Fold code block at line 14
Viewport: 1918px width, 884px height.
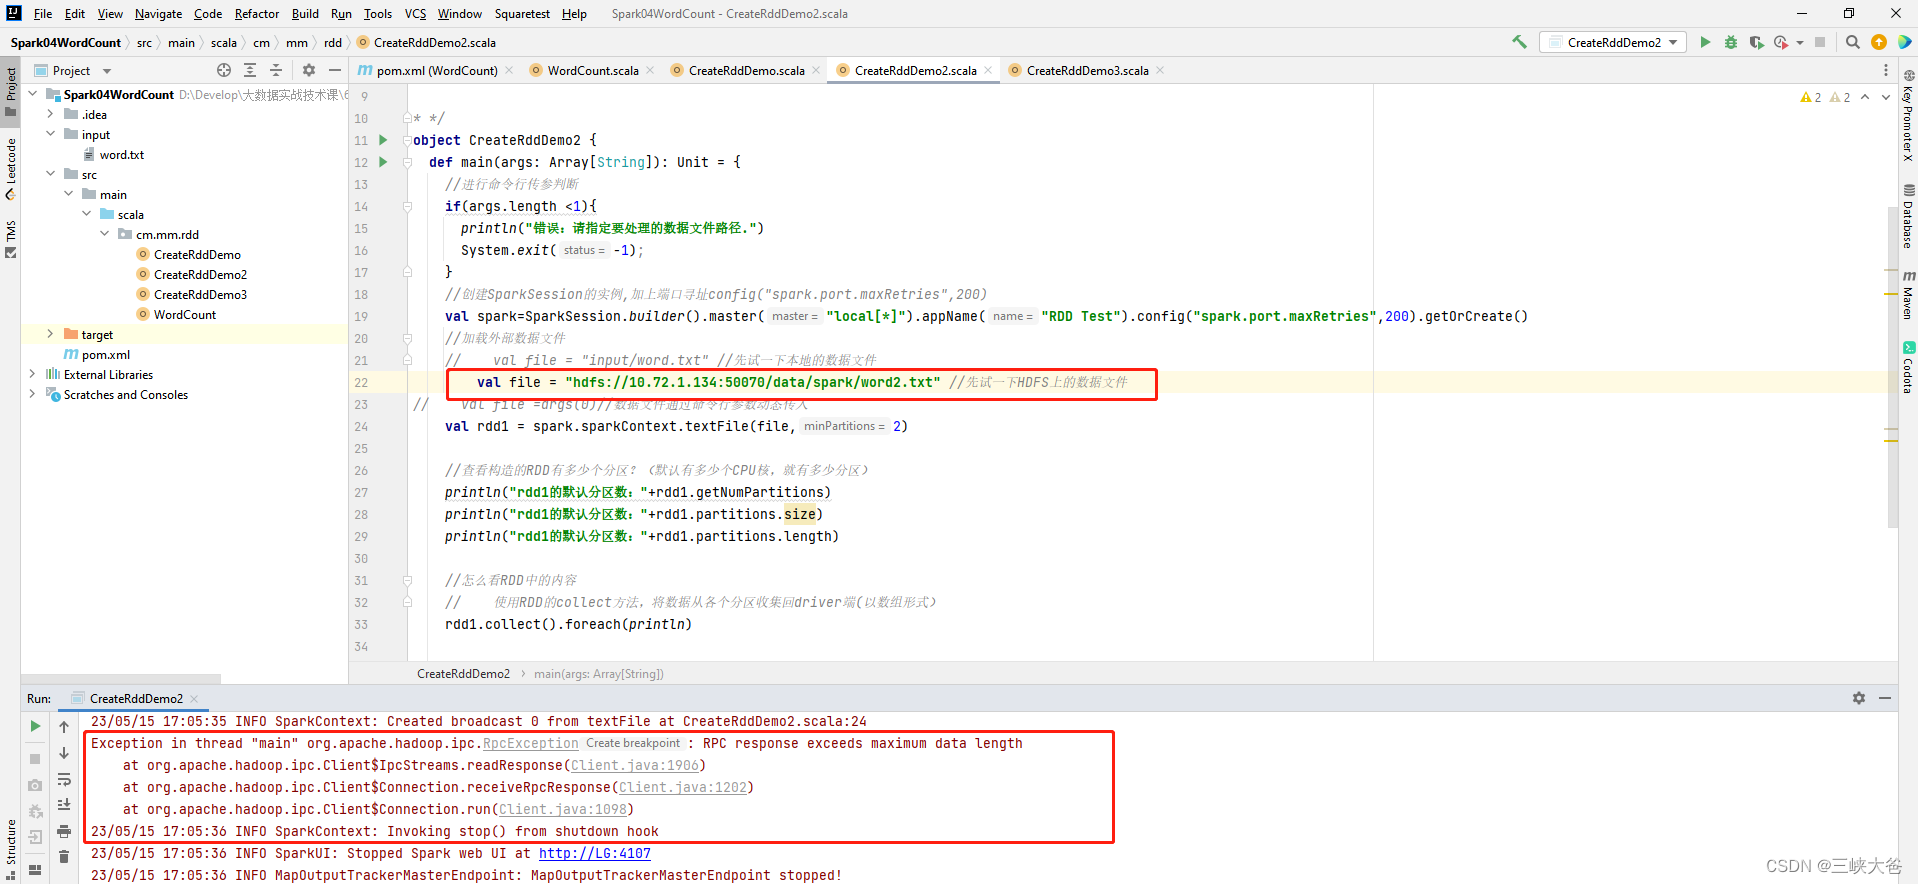click(x=407, y=206)
